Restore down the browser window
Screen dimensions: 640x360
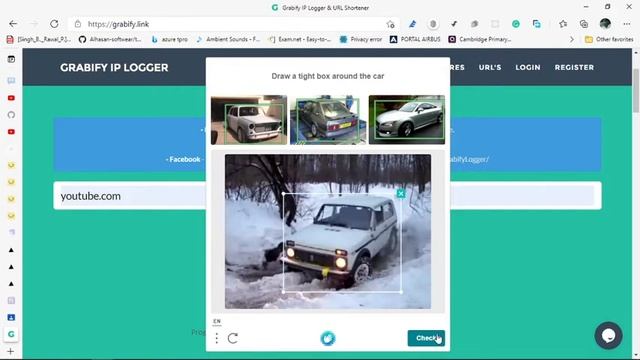tap(608, 7)
